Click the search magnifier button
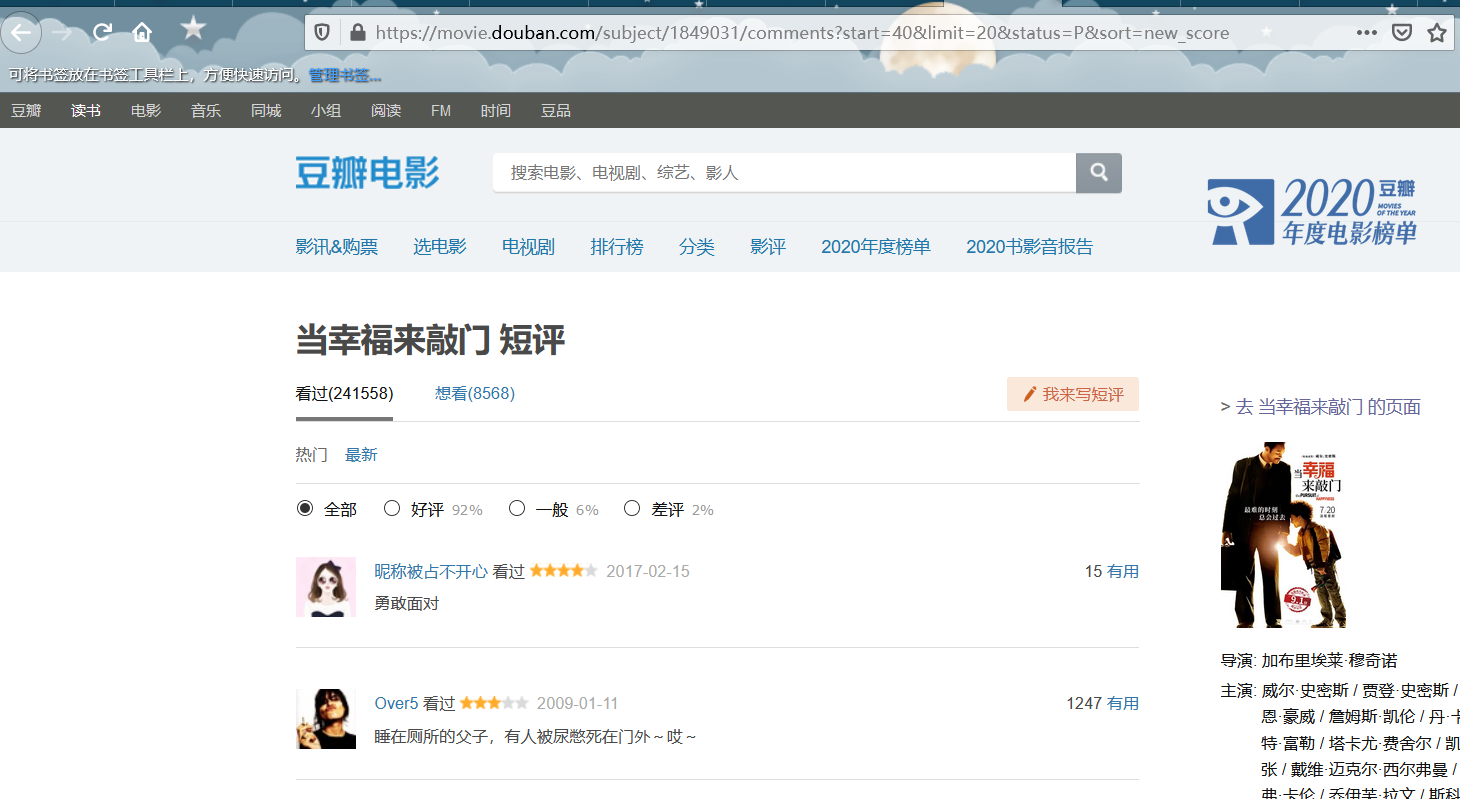Screen dimensions: 1460x799 coord(1099,173)
